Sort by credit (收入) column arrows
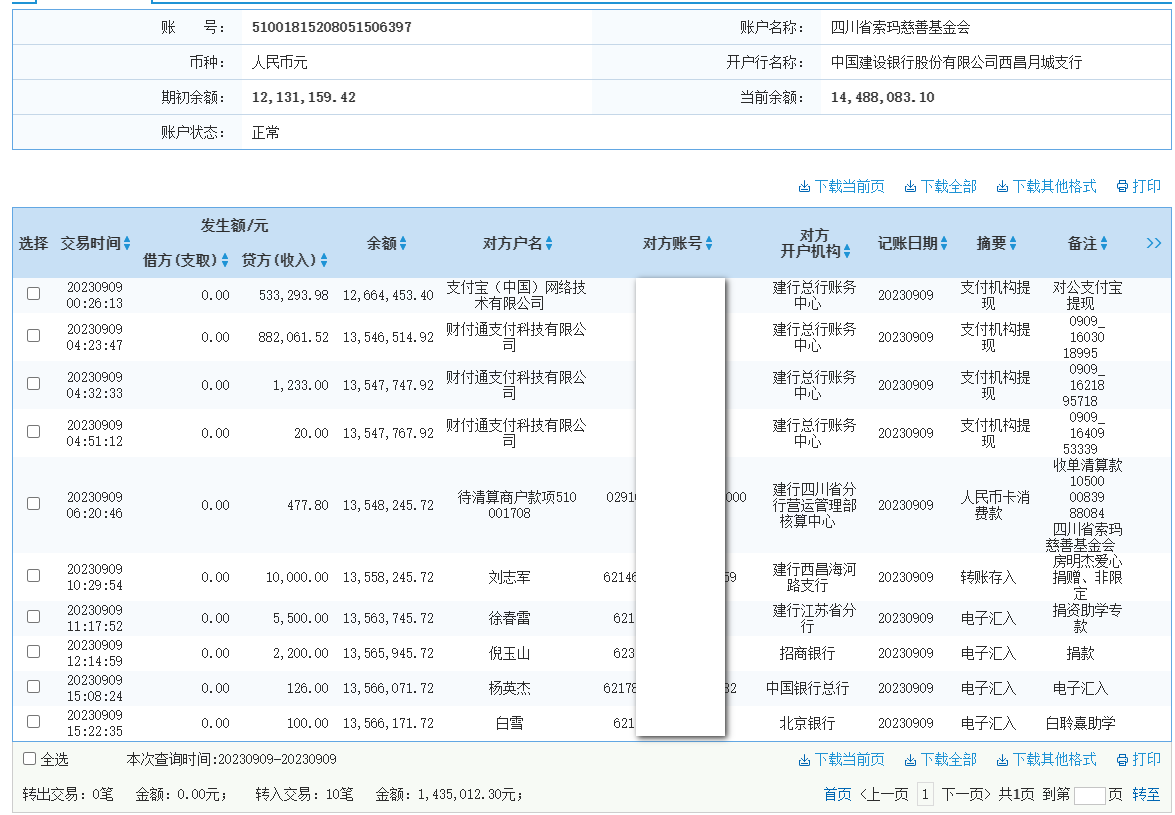Image resolution: width=1175 pixels, height=815 pixels. pyautogui.click(x=324, y=260)
